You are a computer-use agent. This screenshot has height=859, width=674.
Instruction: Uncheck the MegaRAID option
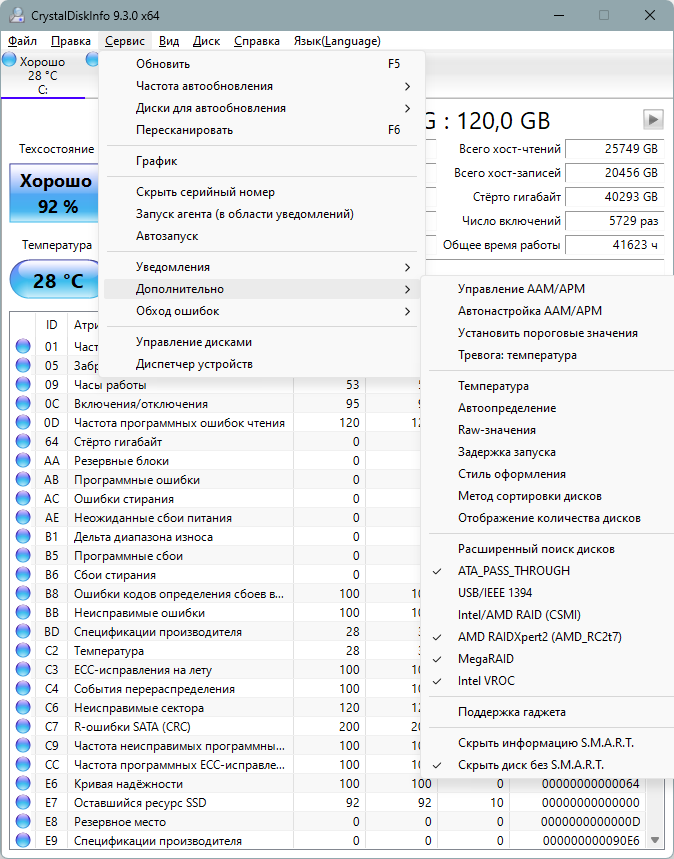[547, 658]
